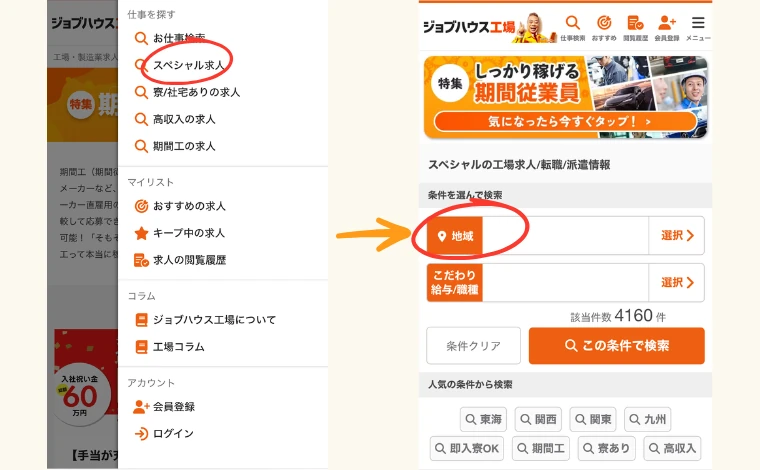Select 関西 popular search tag
The width and height of the screenshot is (760, 470).
coord(538,419)
